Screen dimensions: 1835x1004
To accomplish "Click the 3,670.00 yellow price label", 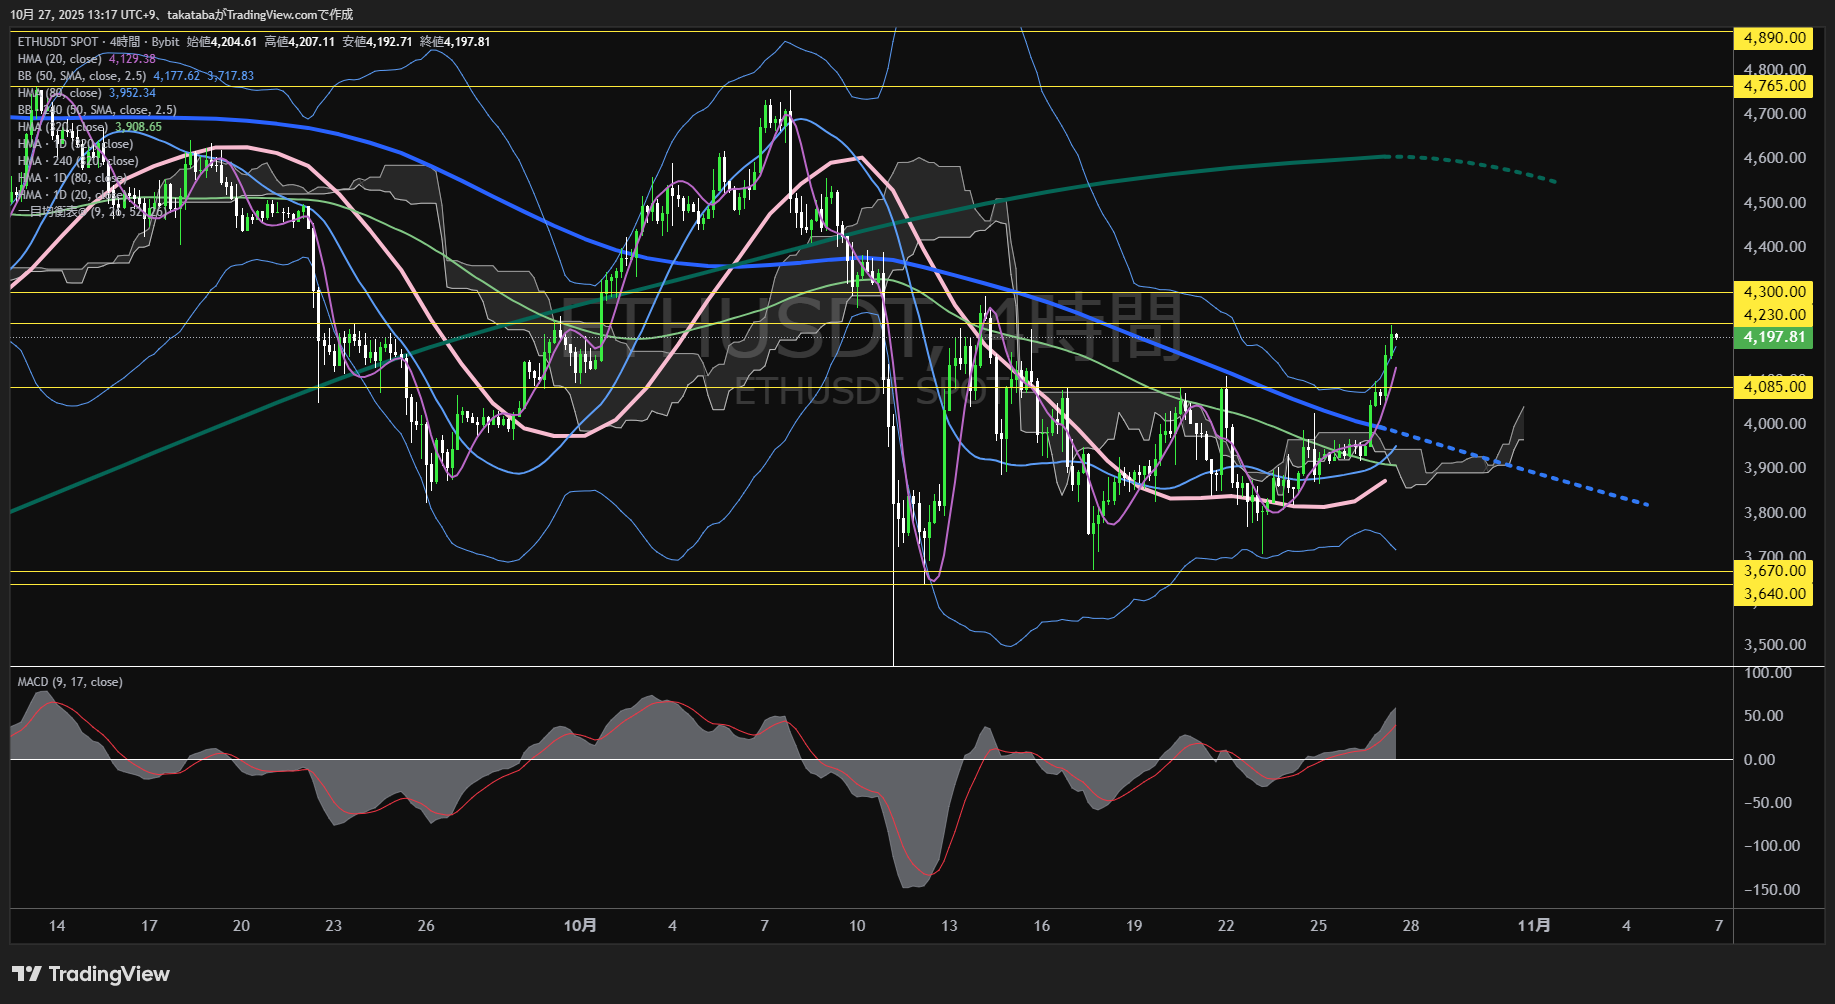I will 1774,571.
